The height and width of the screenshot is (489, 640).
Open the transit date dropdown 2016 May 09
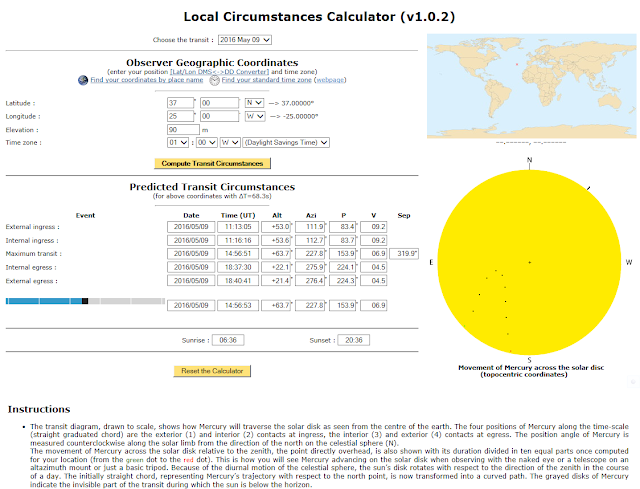pyautogui.click(x=245, y=40)
